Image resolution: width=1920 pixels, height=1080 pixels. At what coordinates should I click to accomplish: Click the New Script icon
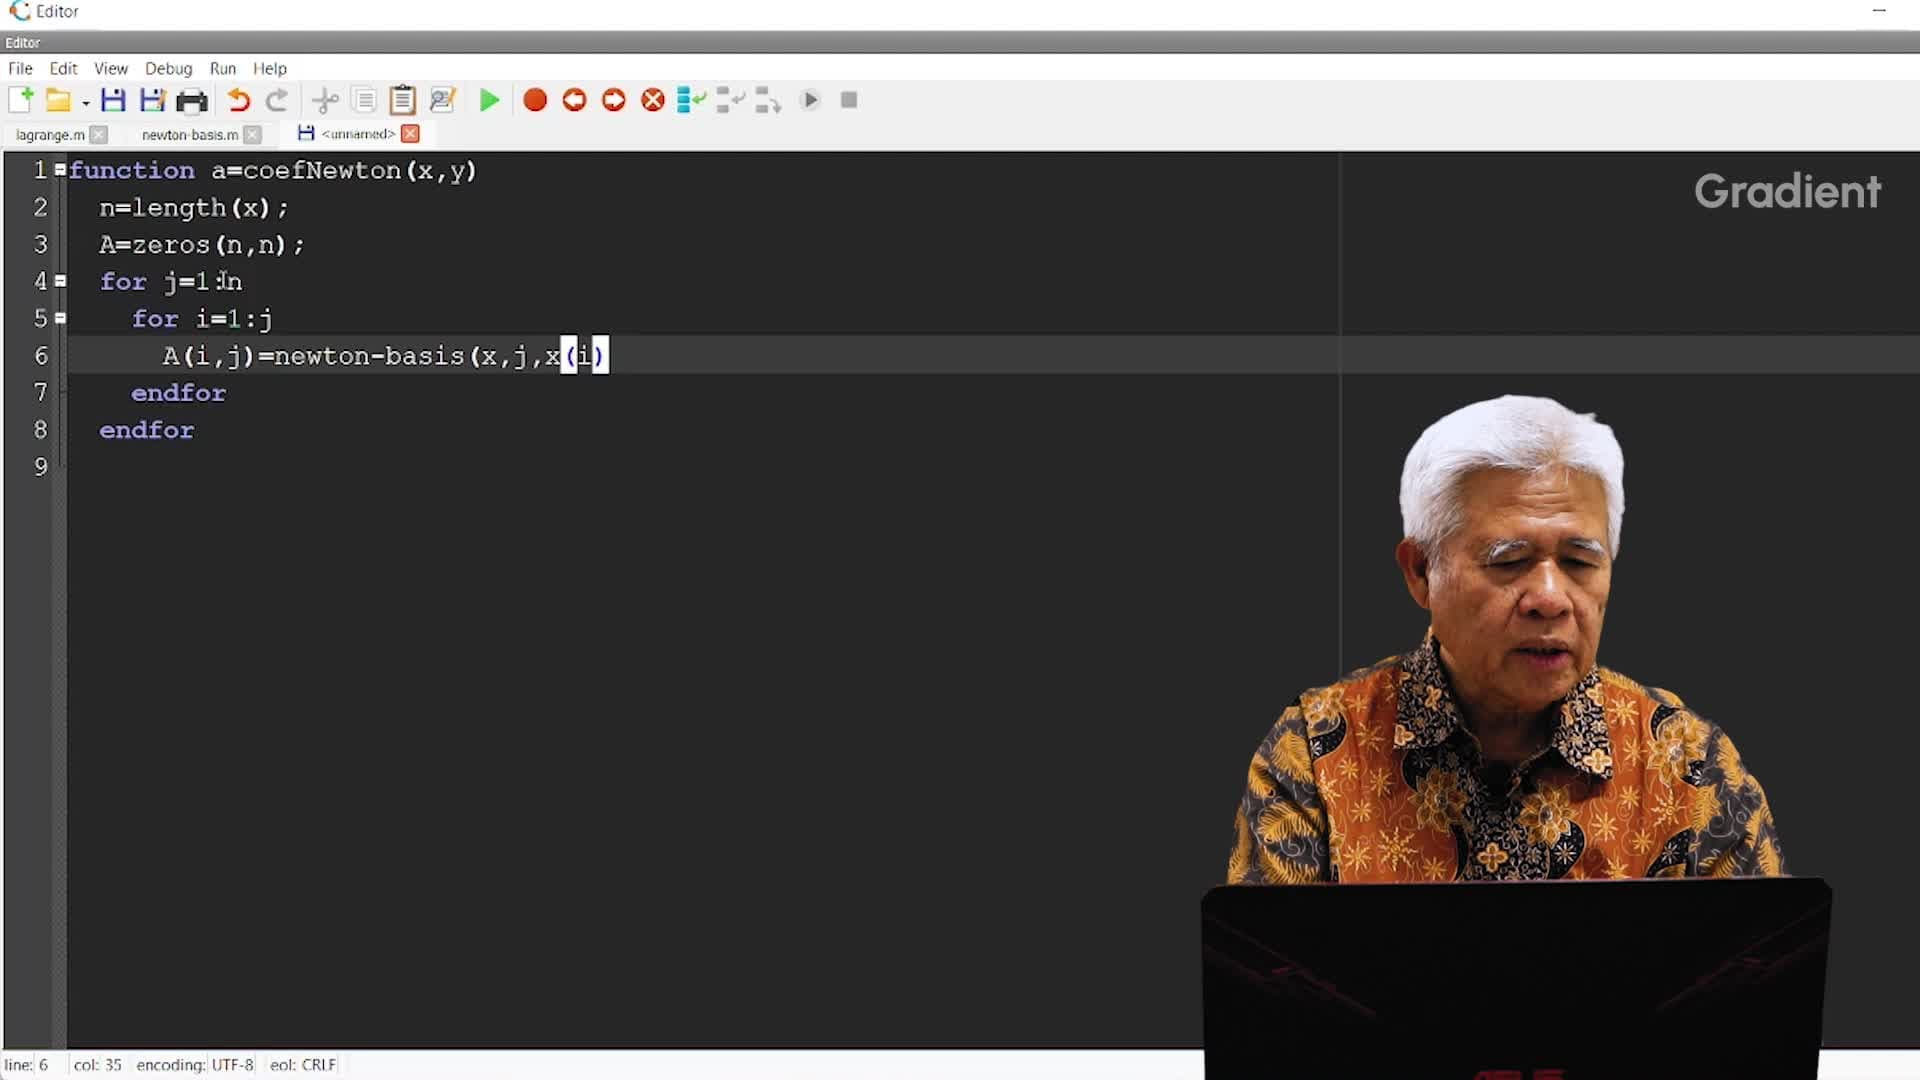(20, 100)
